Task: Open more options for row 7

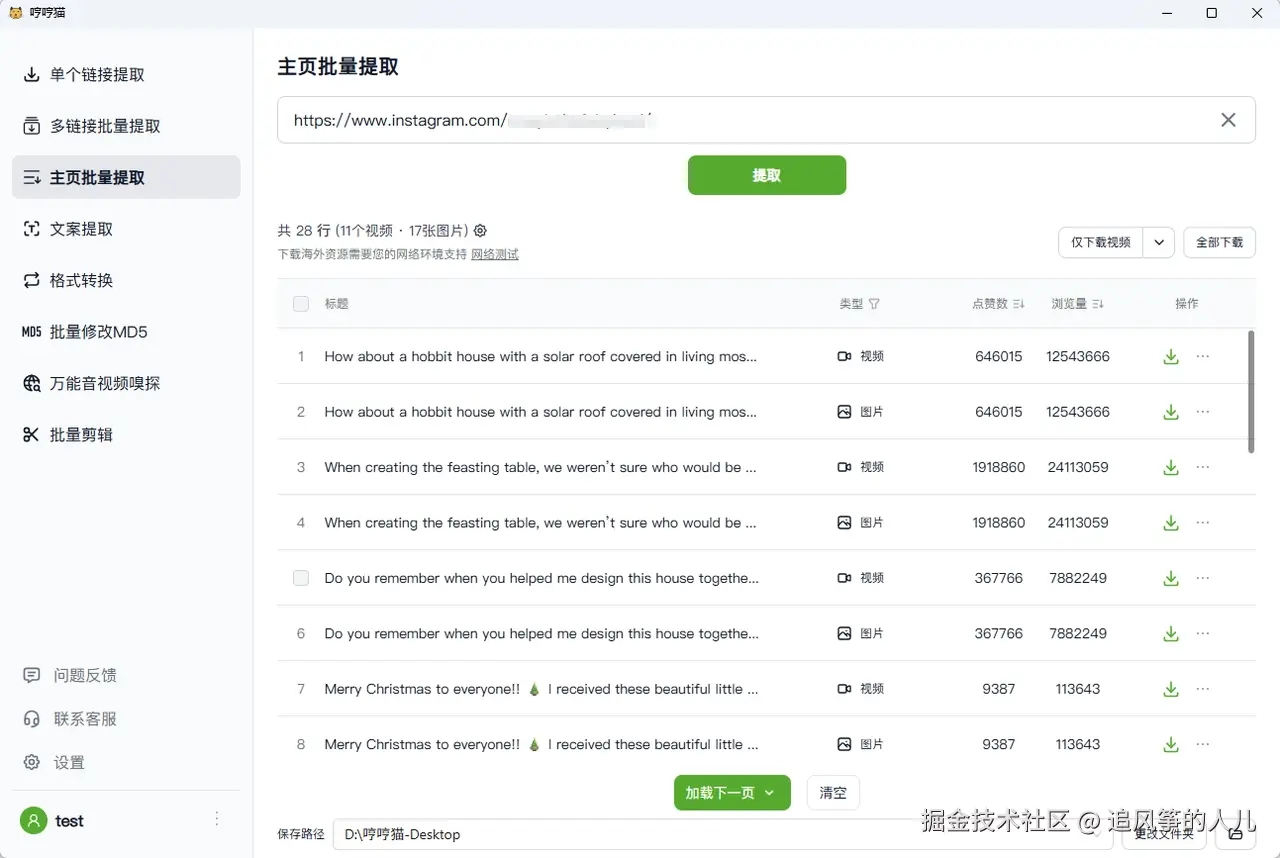Action: pos(1203,690)
